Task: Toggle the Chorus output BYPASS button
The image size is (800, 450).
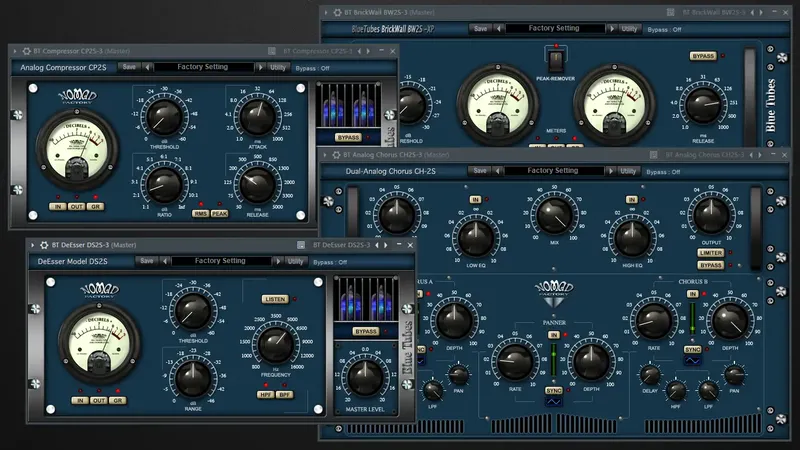Action: (x=711, y=265)
